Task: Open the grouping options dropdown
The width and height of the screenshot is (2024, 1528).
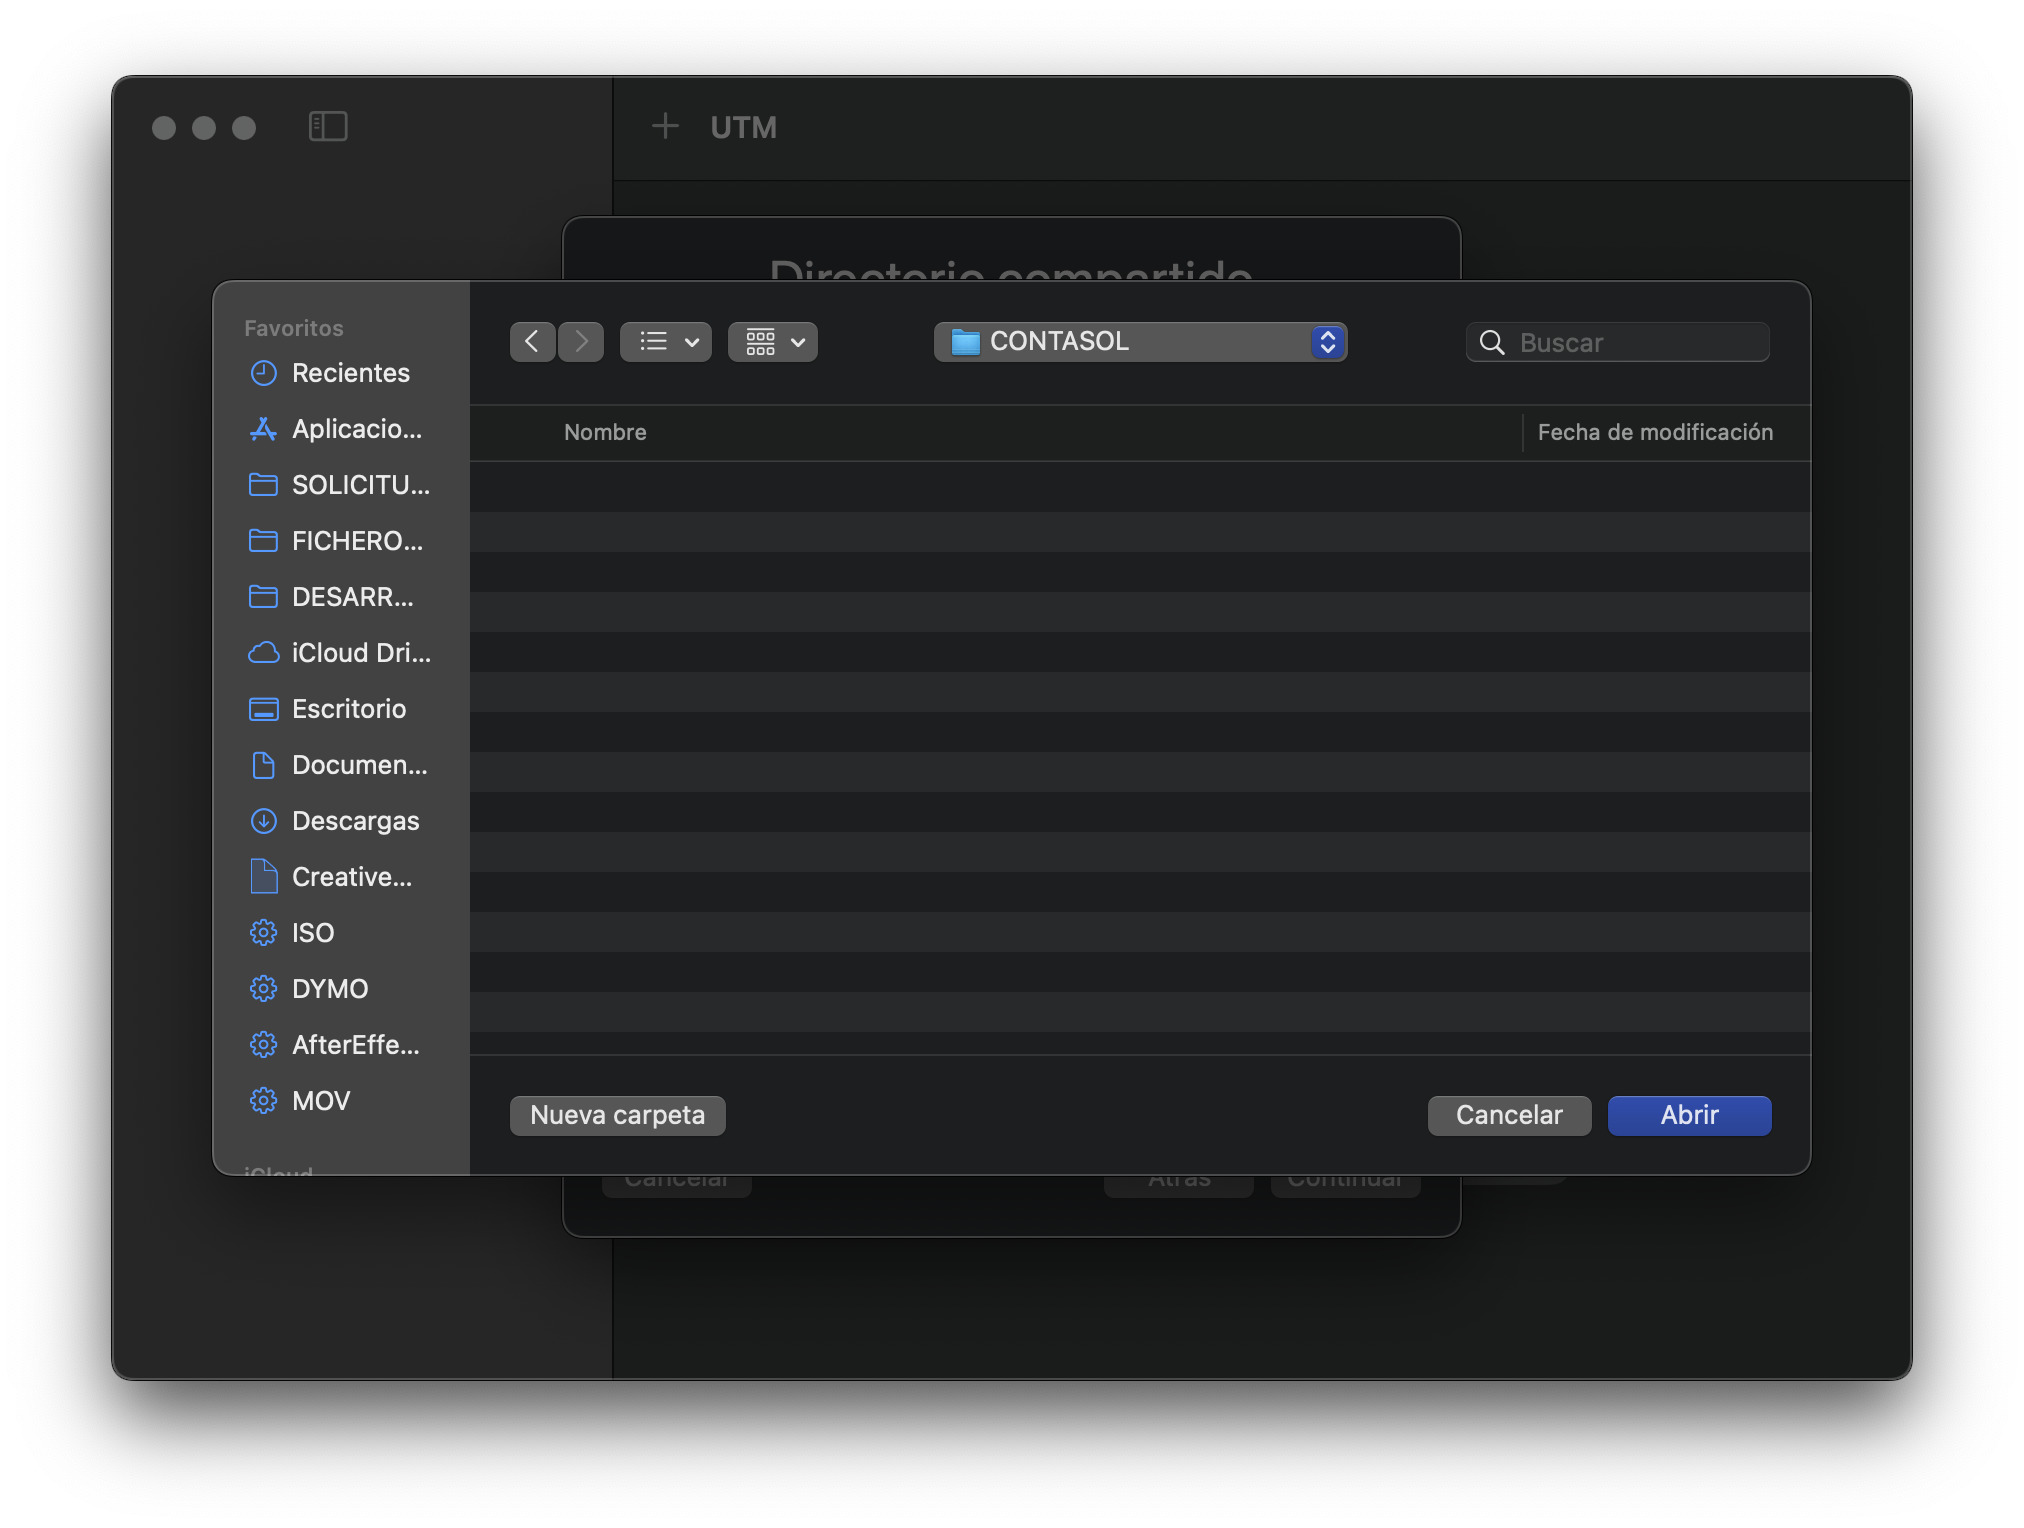Action: tap(773, 342)
